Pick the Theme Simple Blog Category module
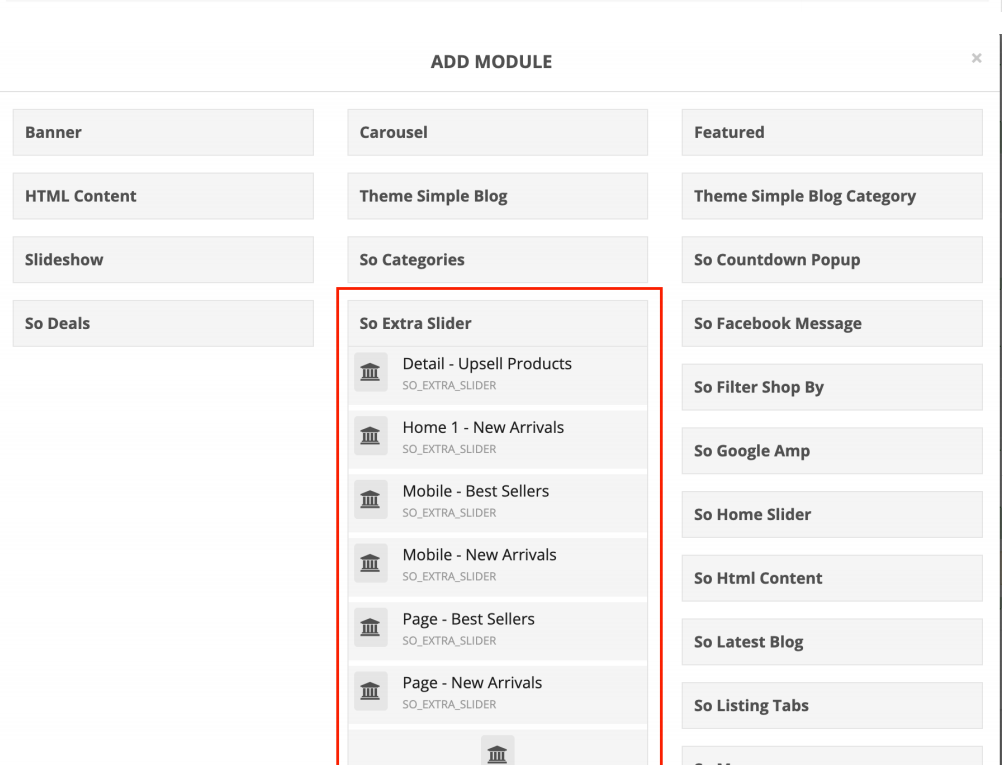 click(831, 196)
